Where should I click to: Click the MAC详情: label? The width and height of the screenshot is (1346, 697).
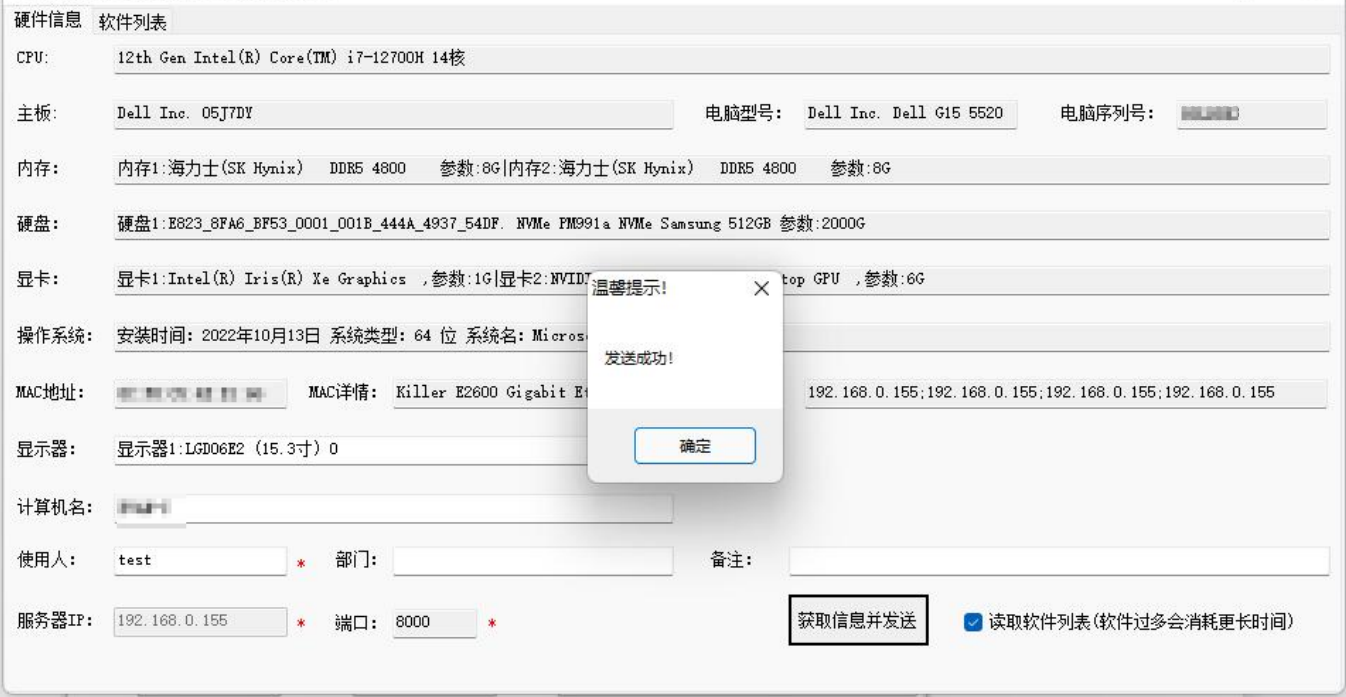pos(343,391)
